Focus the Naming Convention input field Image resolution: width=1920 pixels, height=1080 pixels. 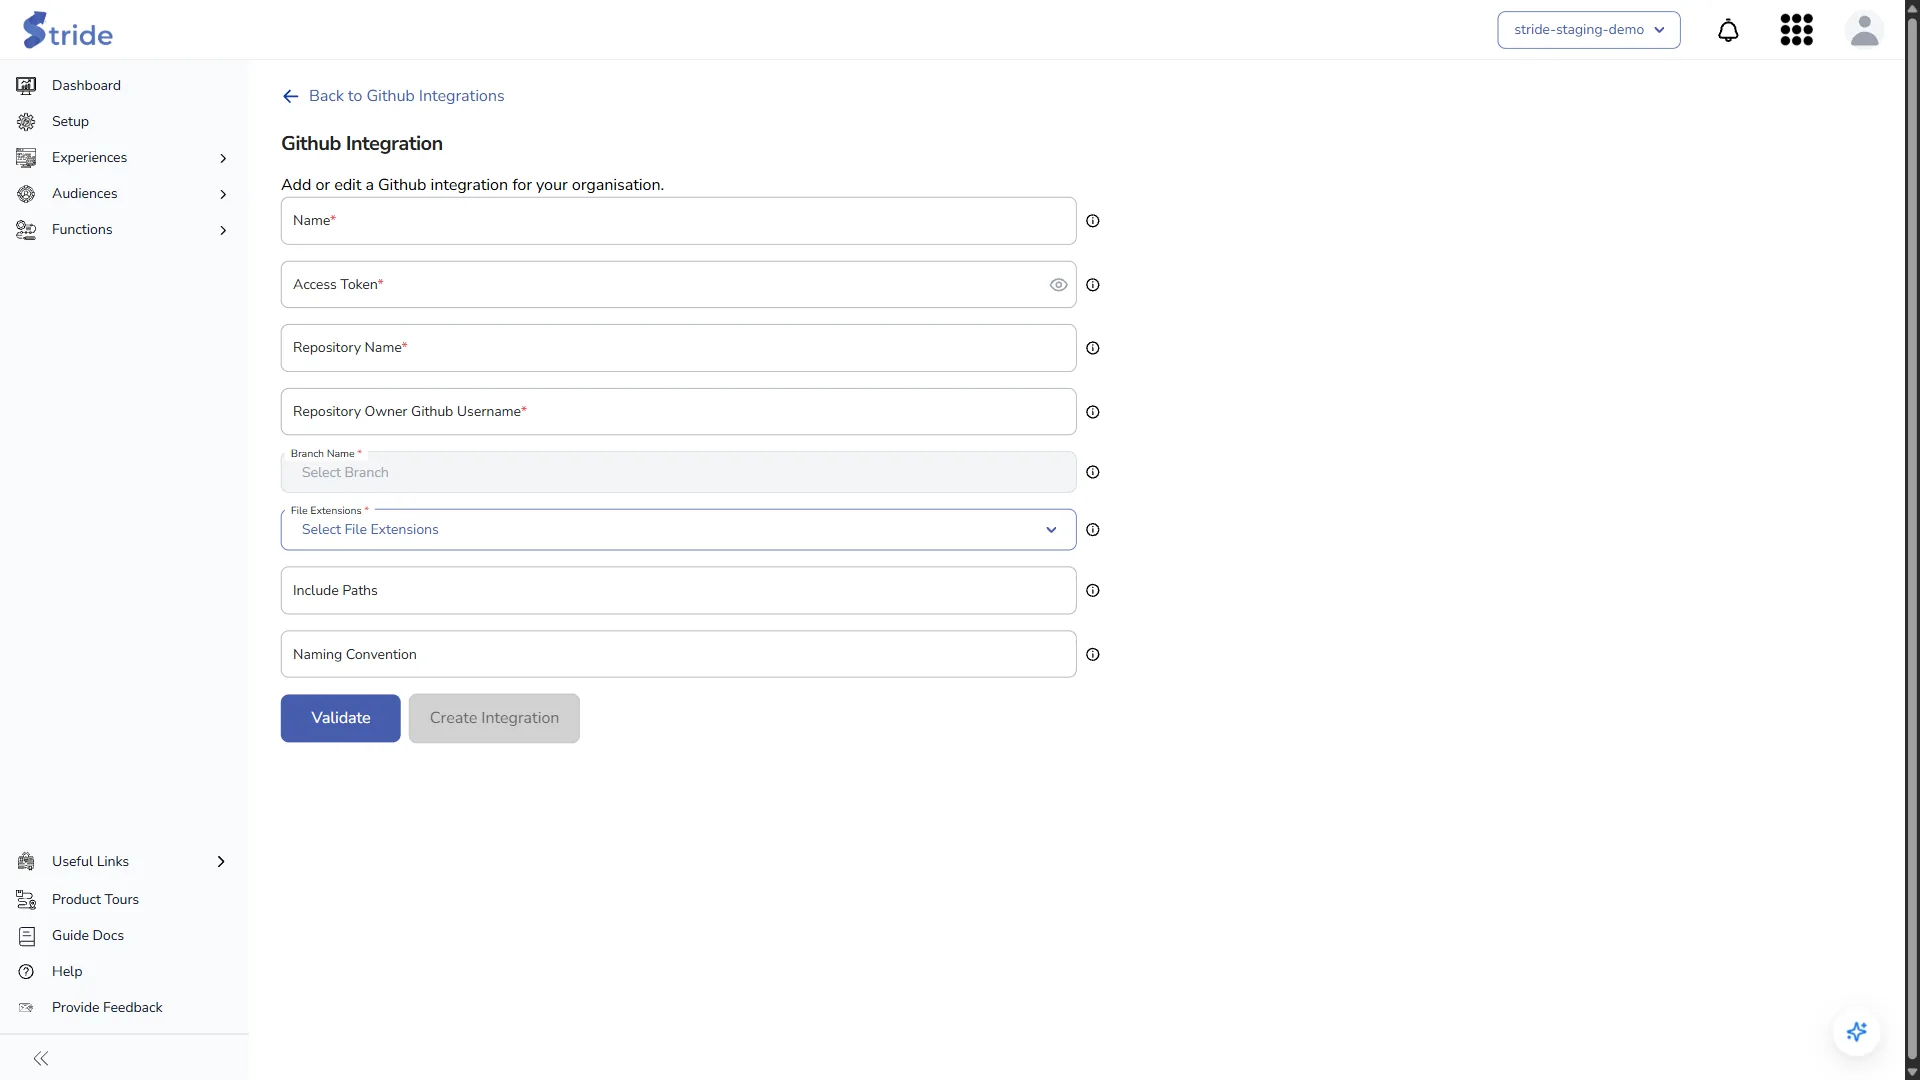pos(678,655)
